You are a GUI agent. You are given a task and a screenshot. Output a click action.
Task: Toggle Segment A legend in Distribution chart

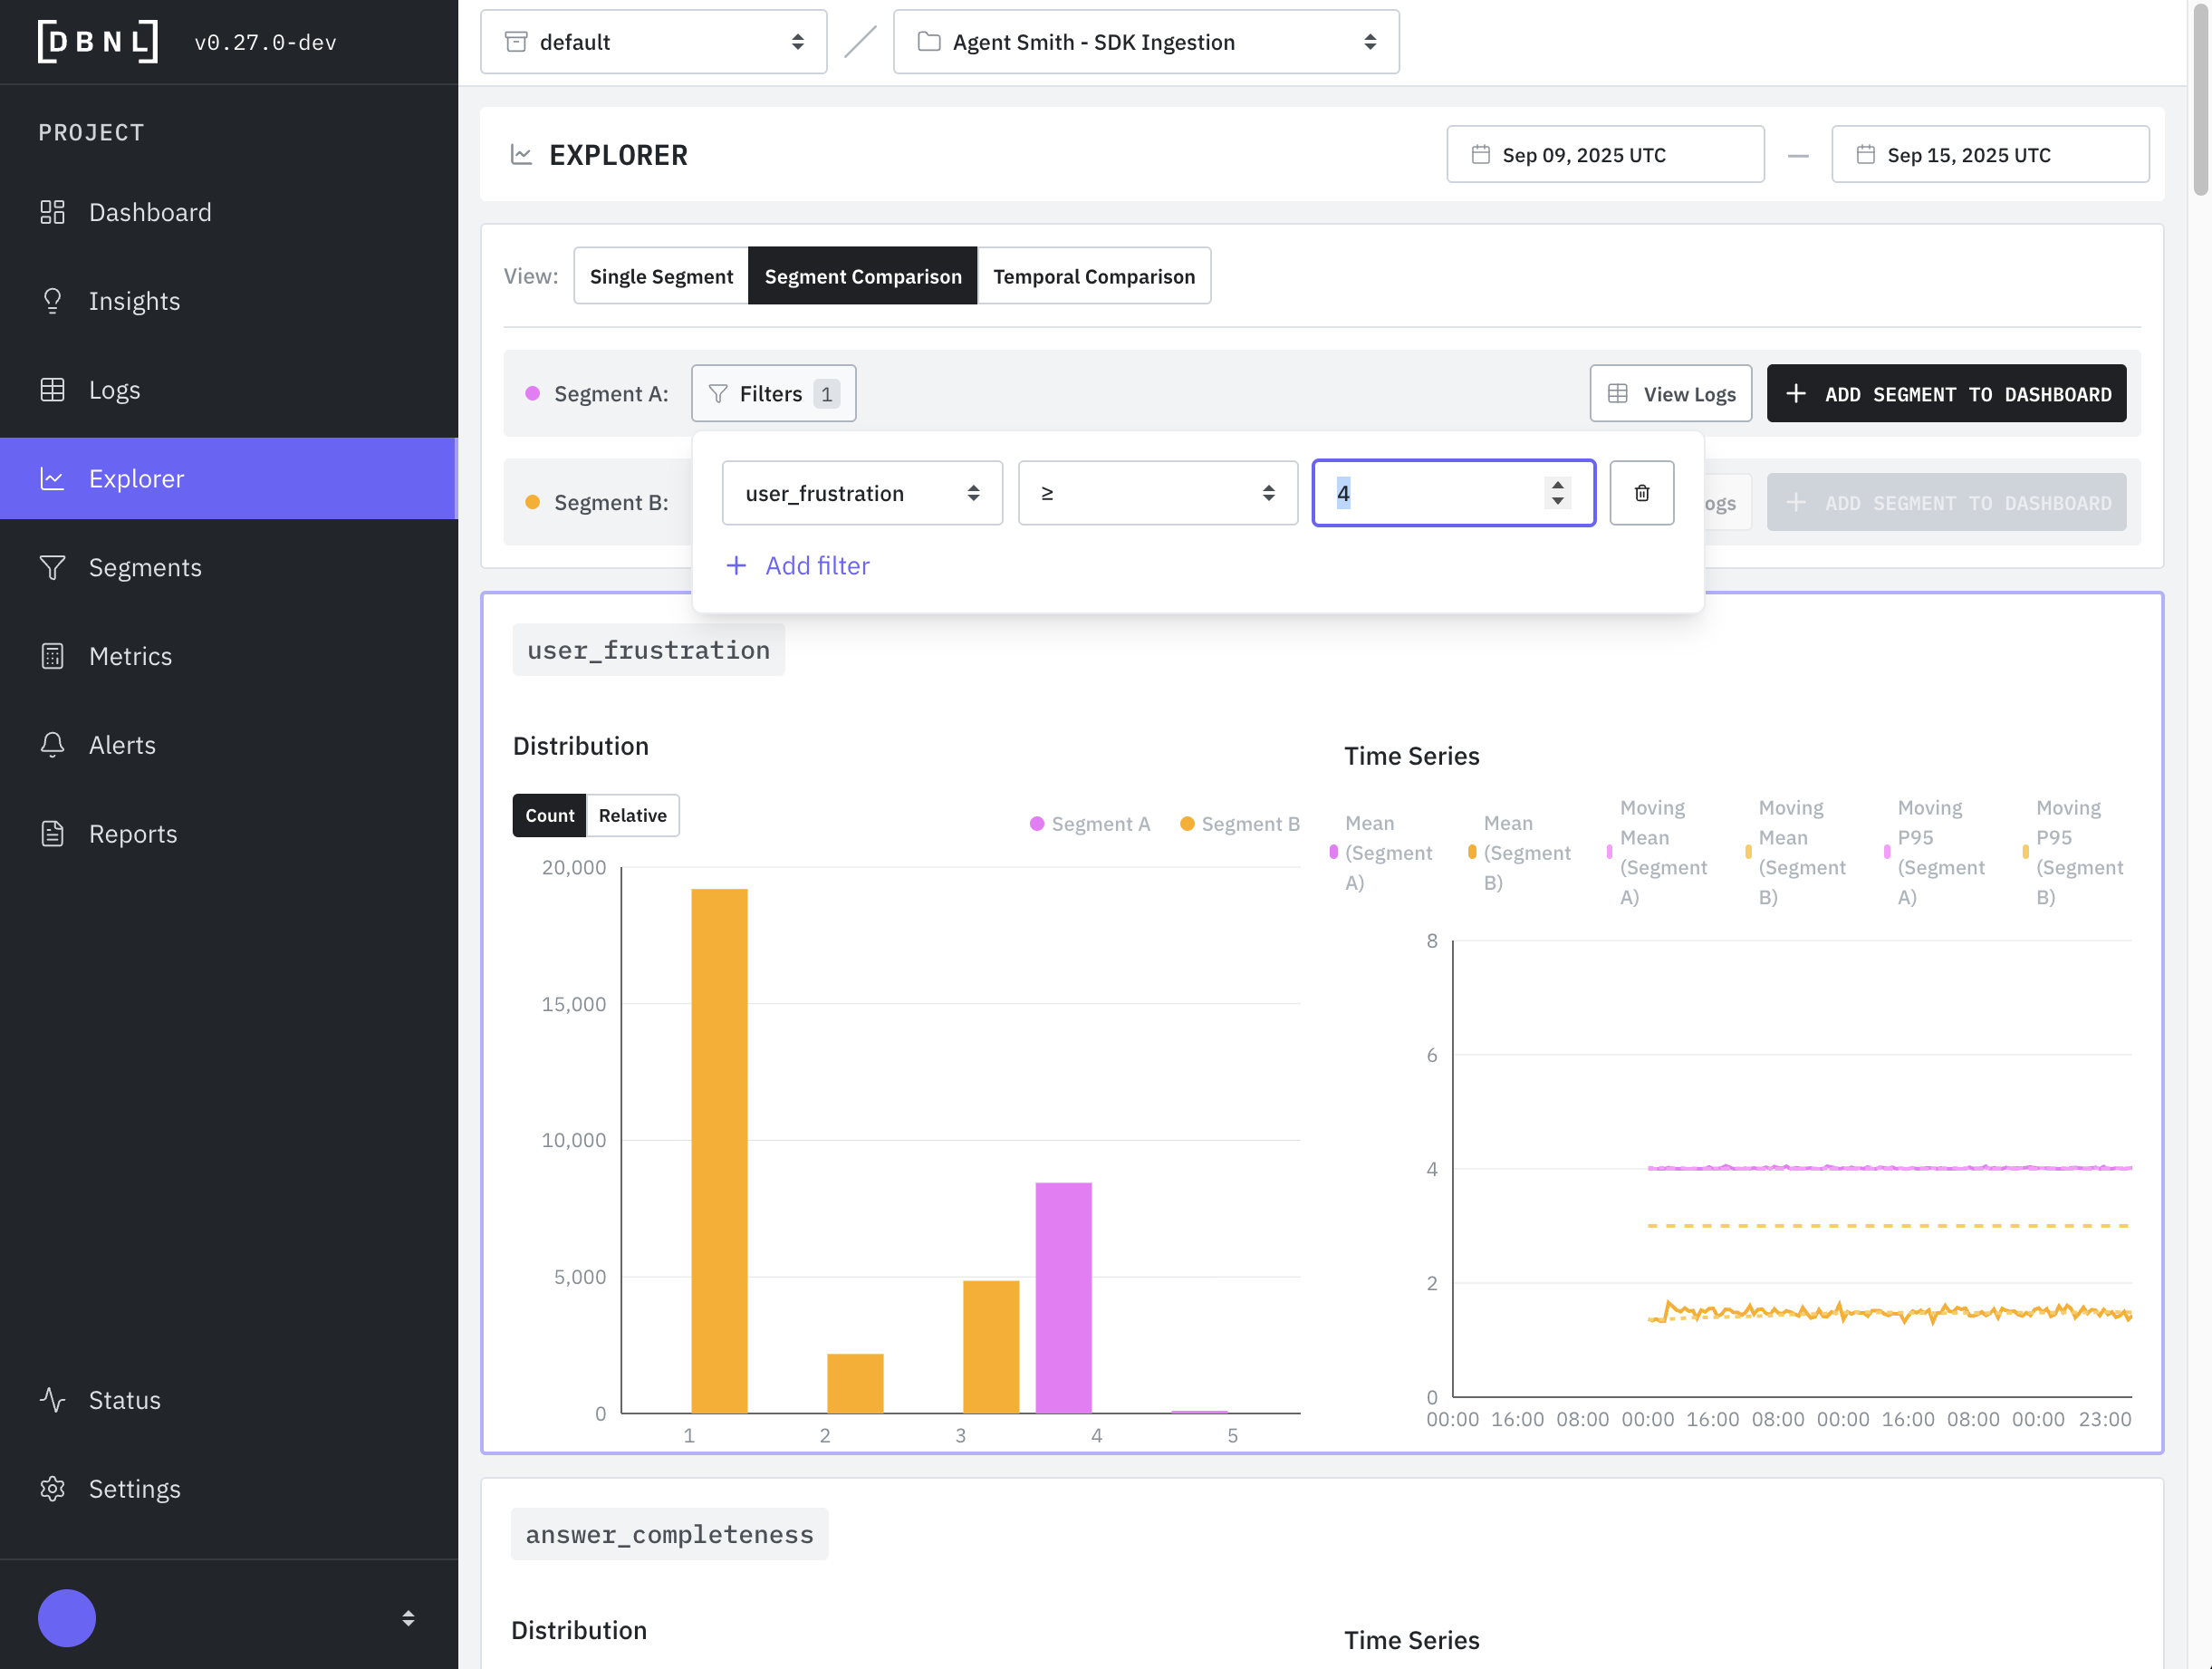[1090, 824]
